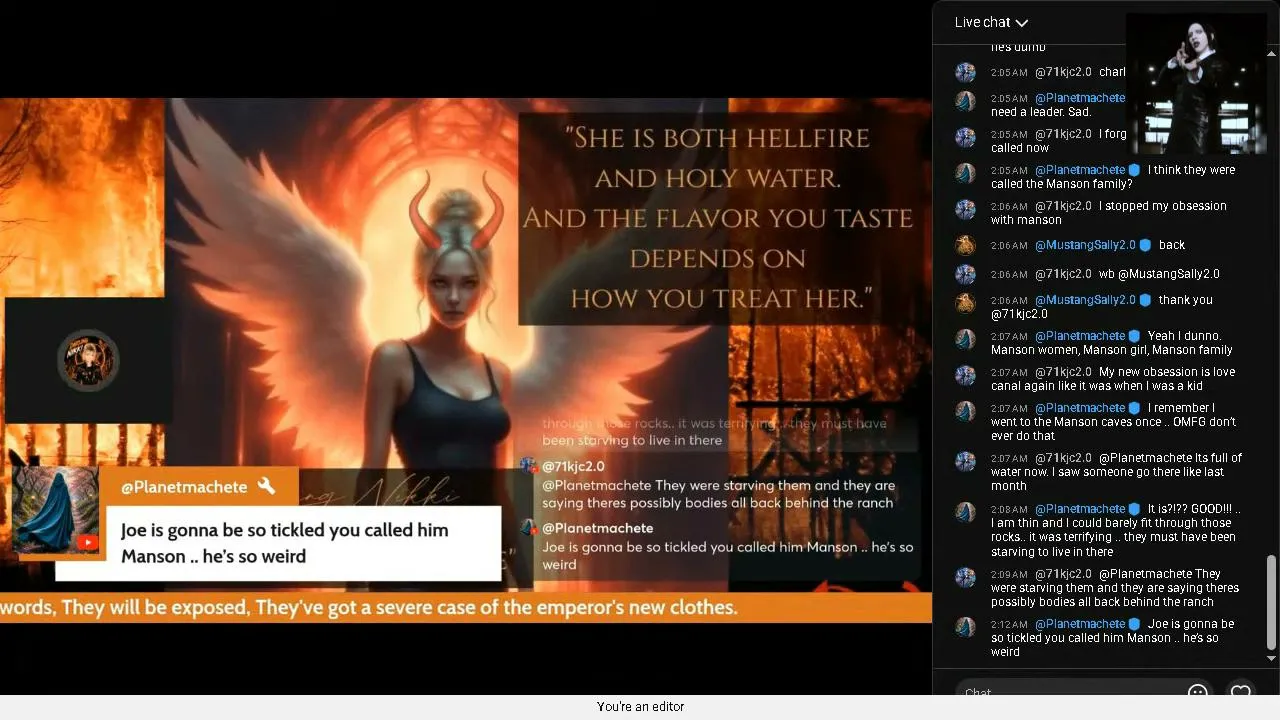
Task: Select the 'Manson women, Manson girl, Manson family' text
Action: [x=1111, y=350]
